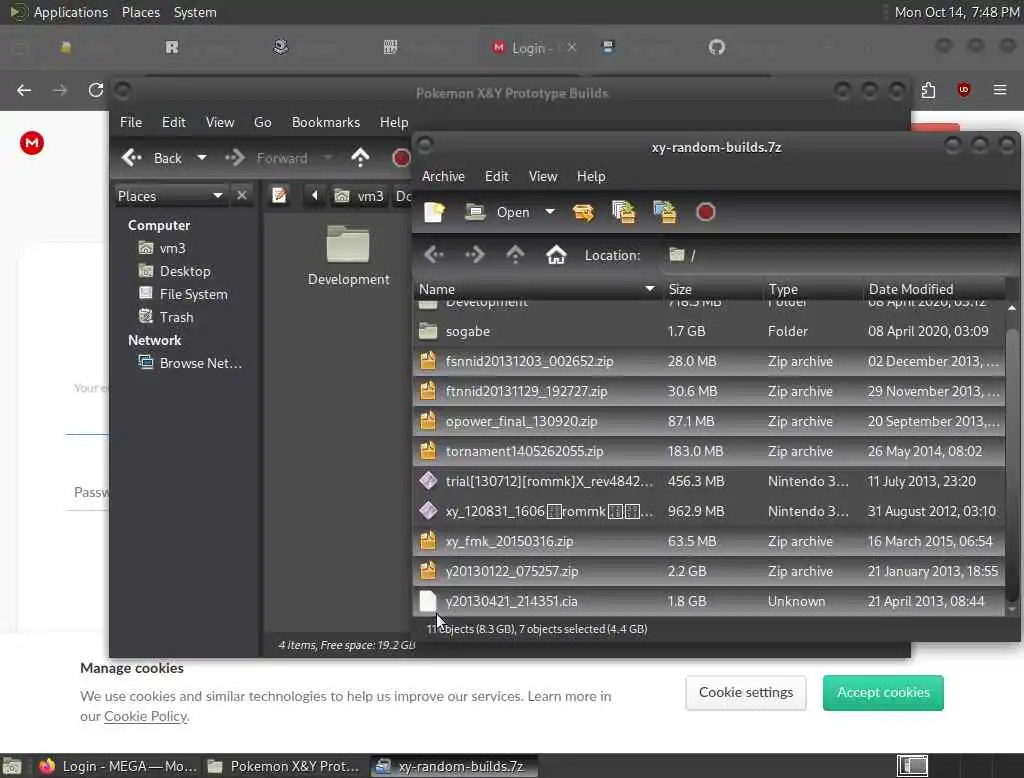Viewport: 1024px width, 778px height.
Task: Close the Places sidebar pane
Action: [242, 195]
